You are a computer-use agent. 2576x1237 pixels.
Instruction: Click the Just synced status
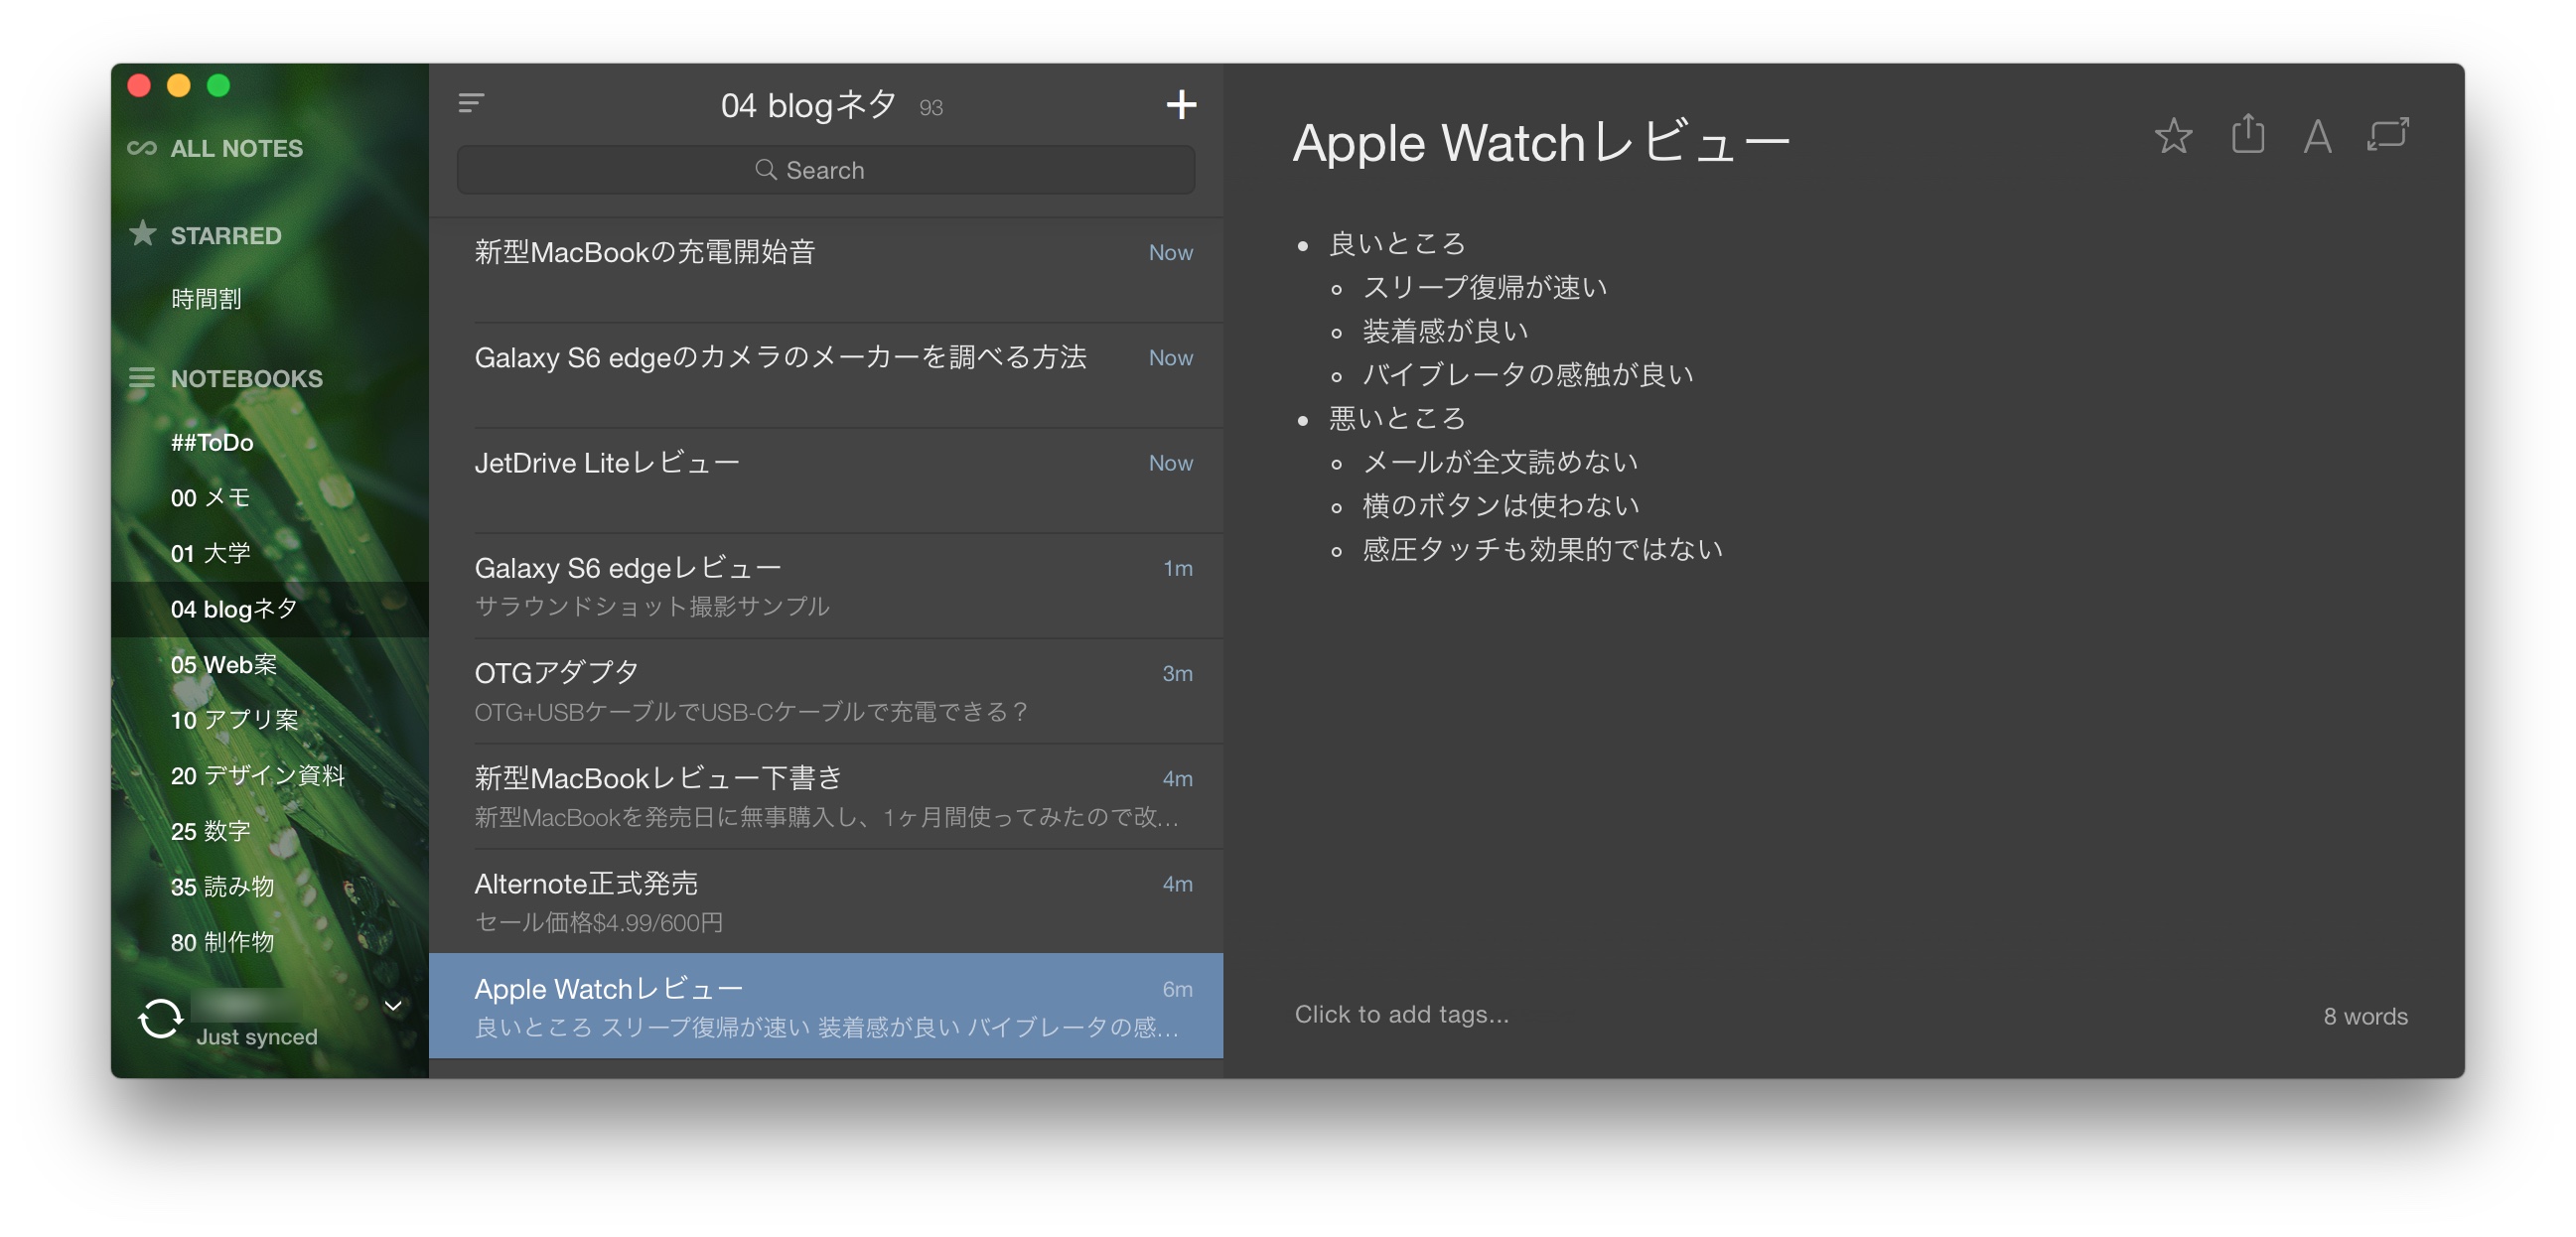pyautogui.click(x=257, y=1037)
